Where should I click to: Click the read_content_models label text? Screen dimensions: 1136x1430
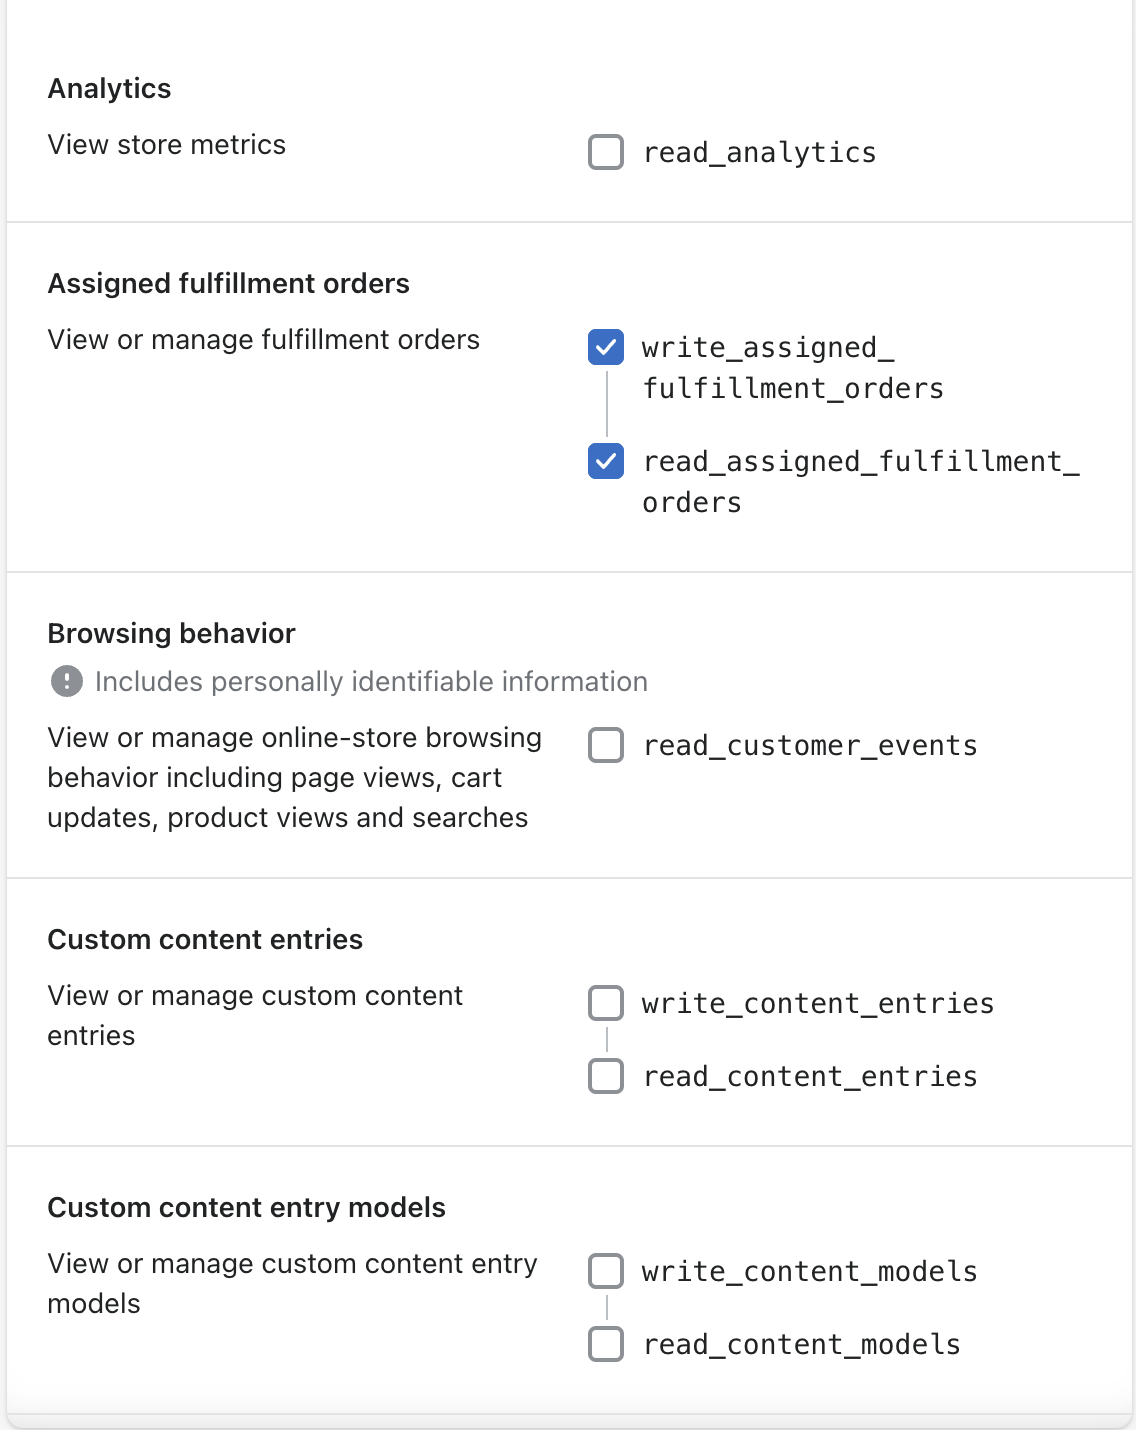(x=801, y=1344)
